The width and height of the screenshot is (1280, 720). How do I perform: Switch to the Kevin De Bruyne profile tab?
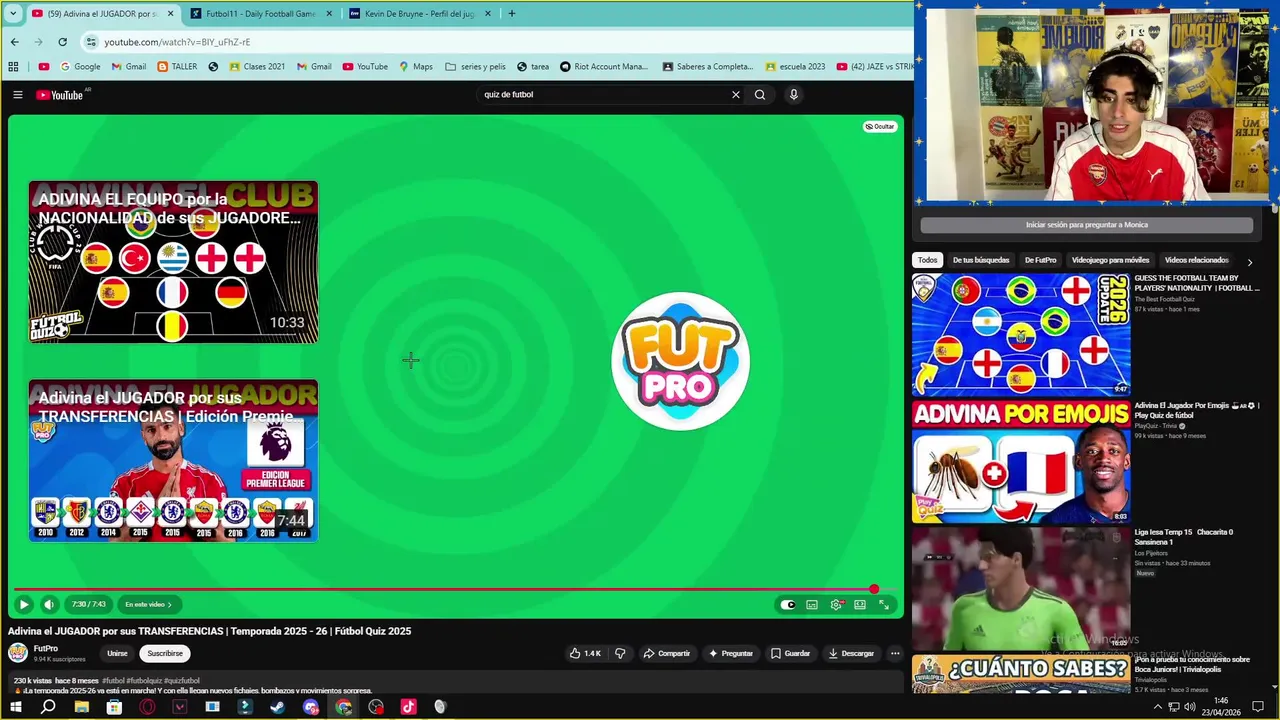point(421,14)
